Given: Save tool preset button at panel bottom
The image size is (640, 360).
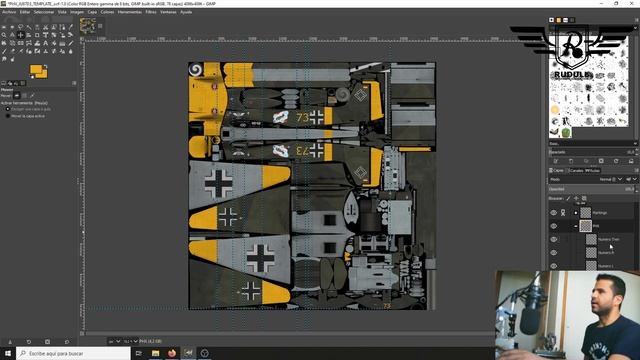Looking at the screenshot, I should click(x=10, y=342).
